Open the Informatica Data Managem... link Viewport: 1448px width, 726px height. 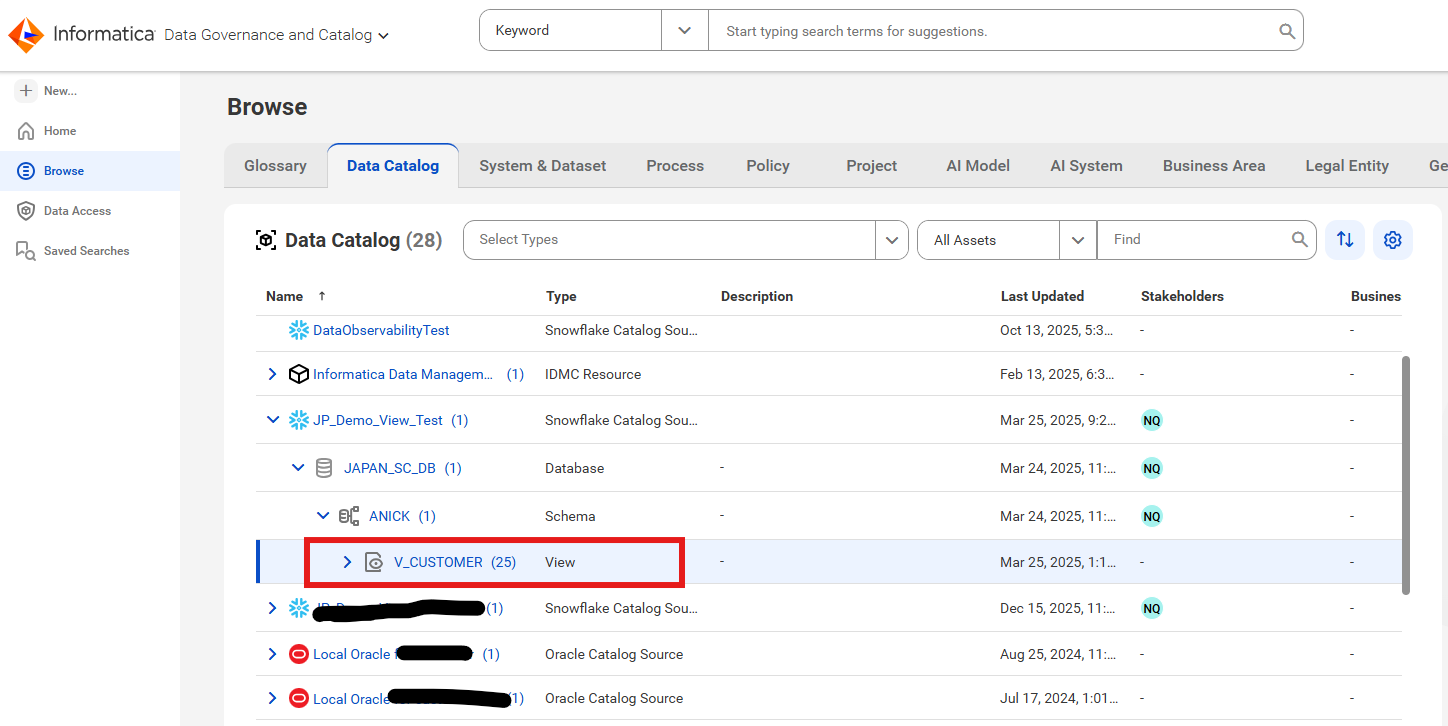coord(403,374)
